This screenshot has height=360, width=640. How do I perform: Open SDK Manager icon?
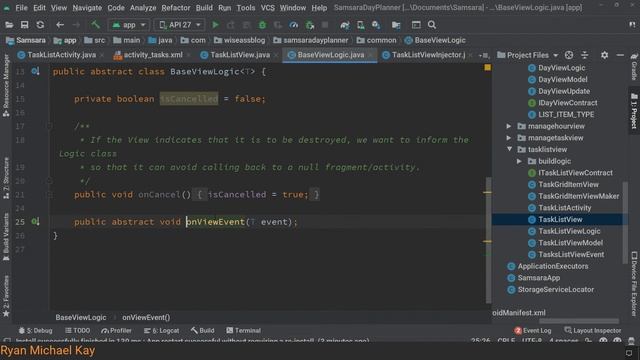376,25
